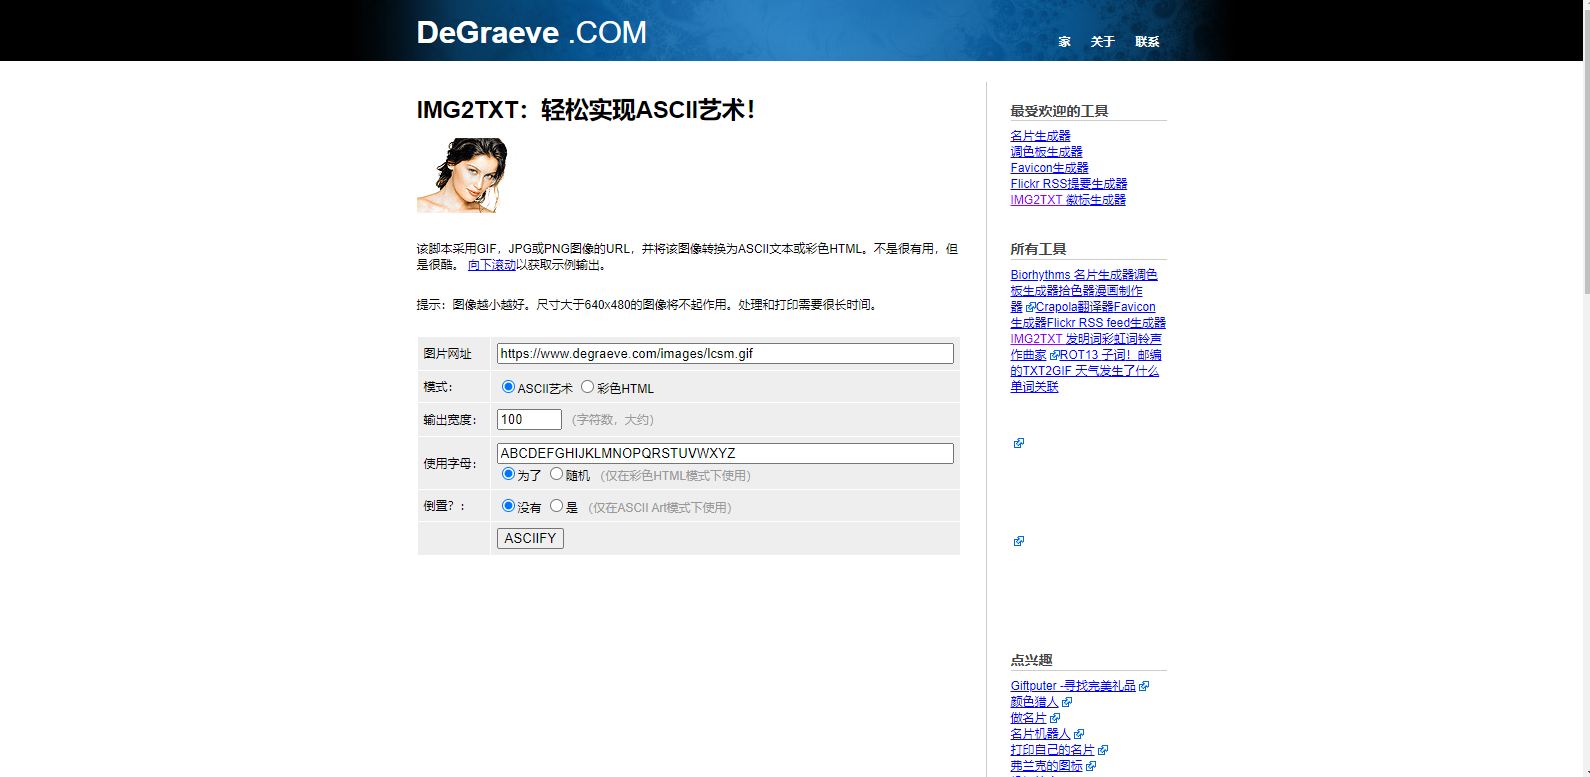
Task: Click the external-link icon next to 做名片
Action: 1055,718
